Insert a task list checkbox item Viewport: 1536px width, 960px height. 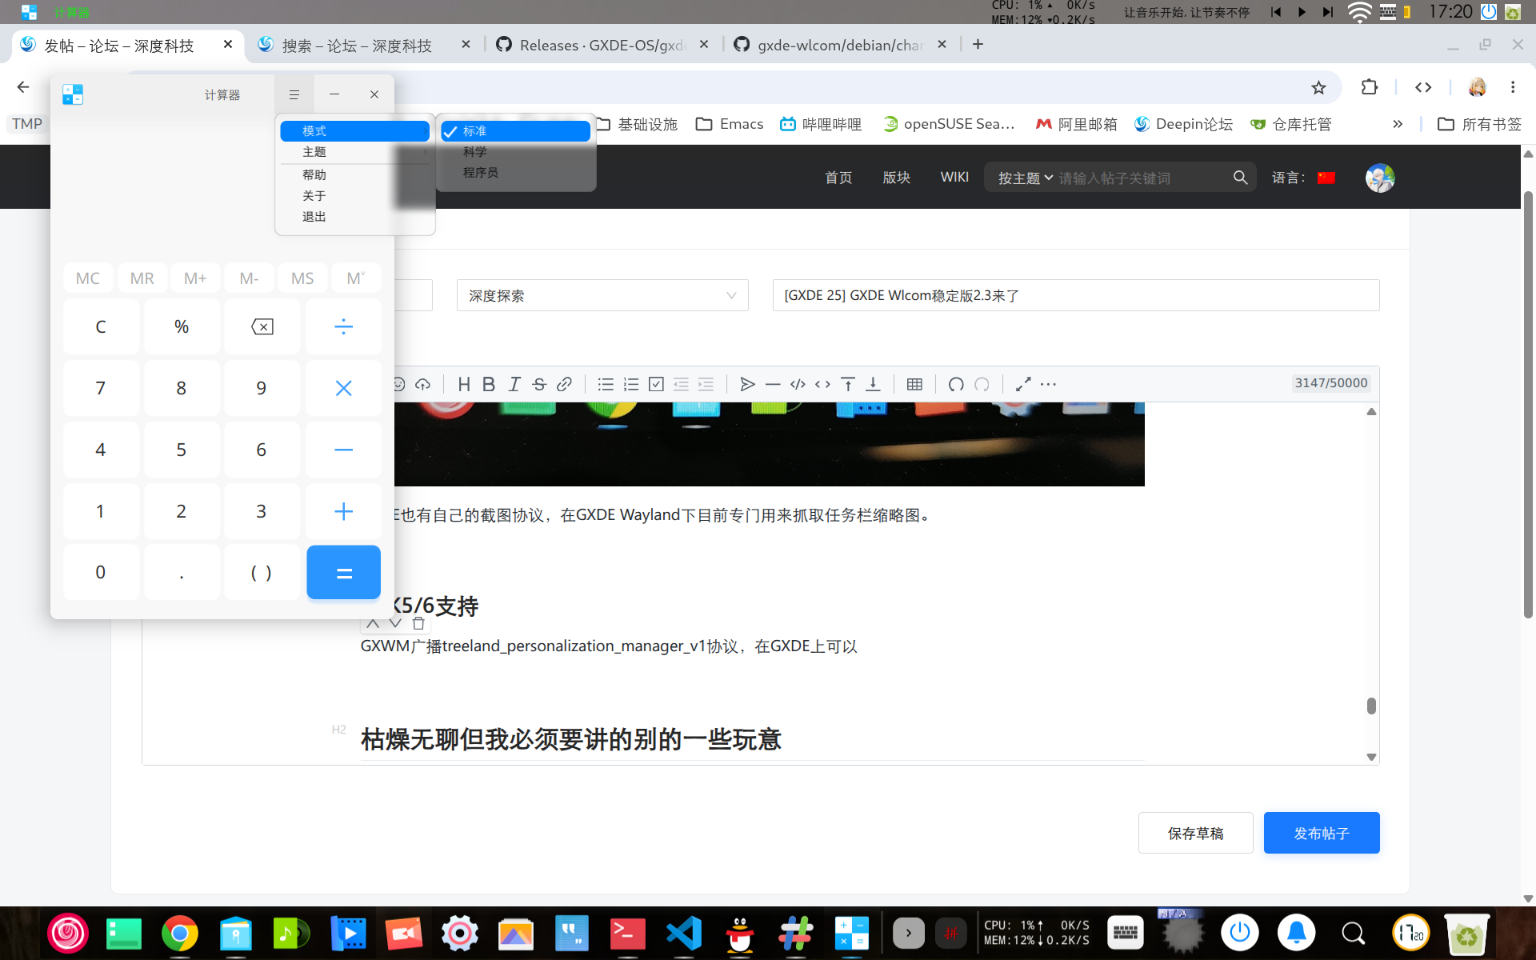pos(656,384)
